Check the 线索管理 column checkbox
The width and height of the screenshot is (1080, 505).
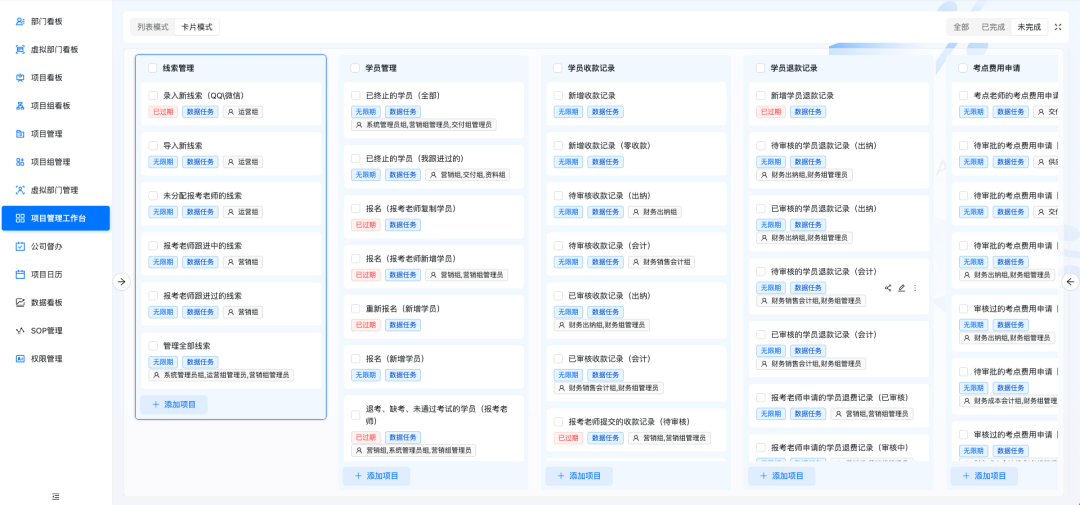click(152, 68)
